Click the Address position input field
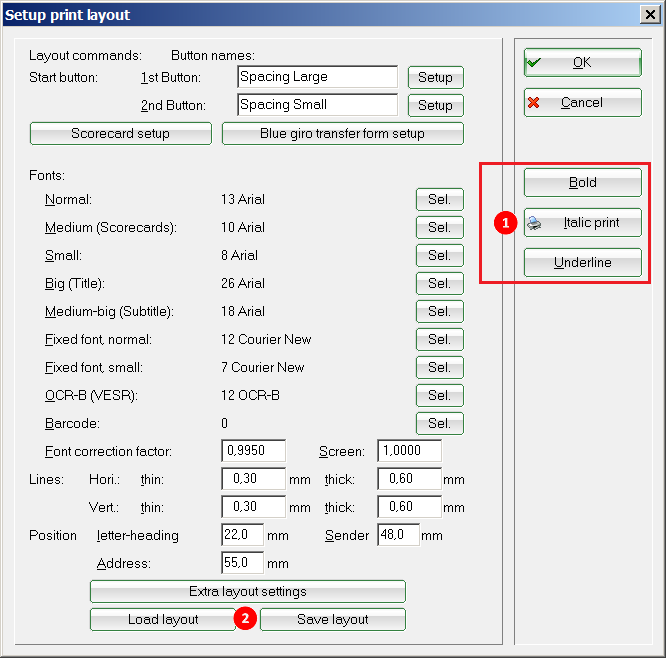Screen dimensions: 666x658 (x=242, y=563)
